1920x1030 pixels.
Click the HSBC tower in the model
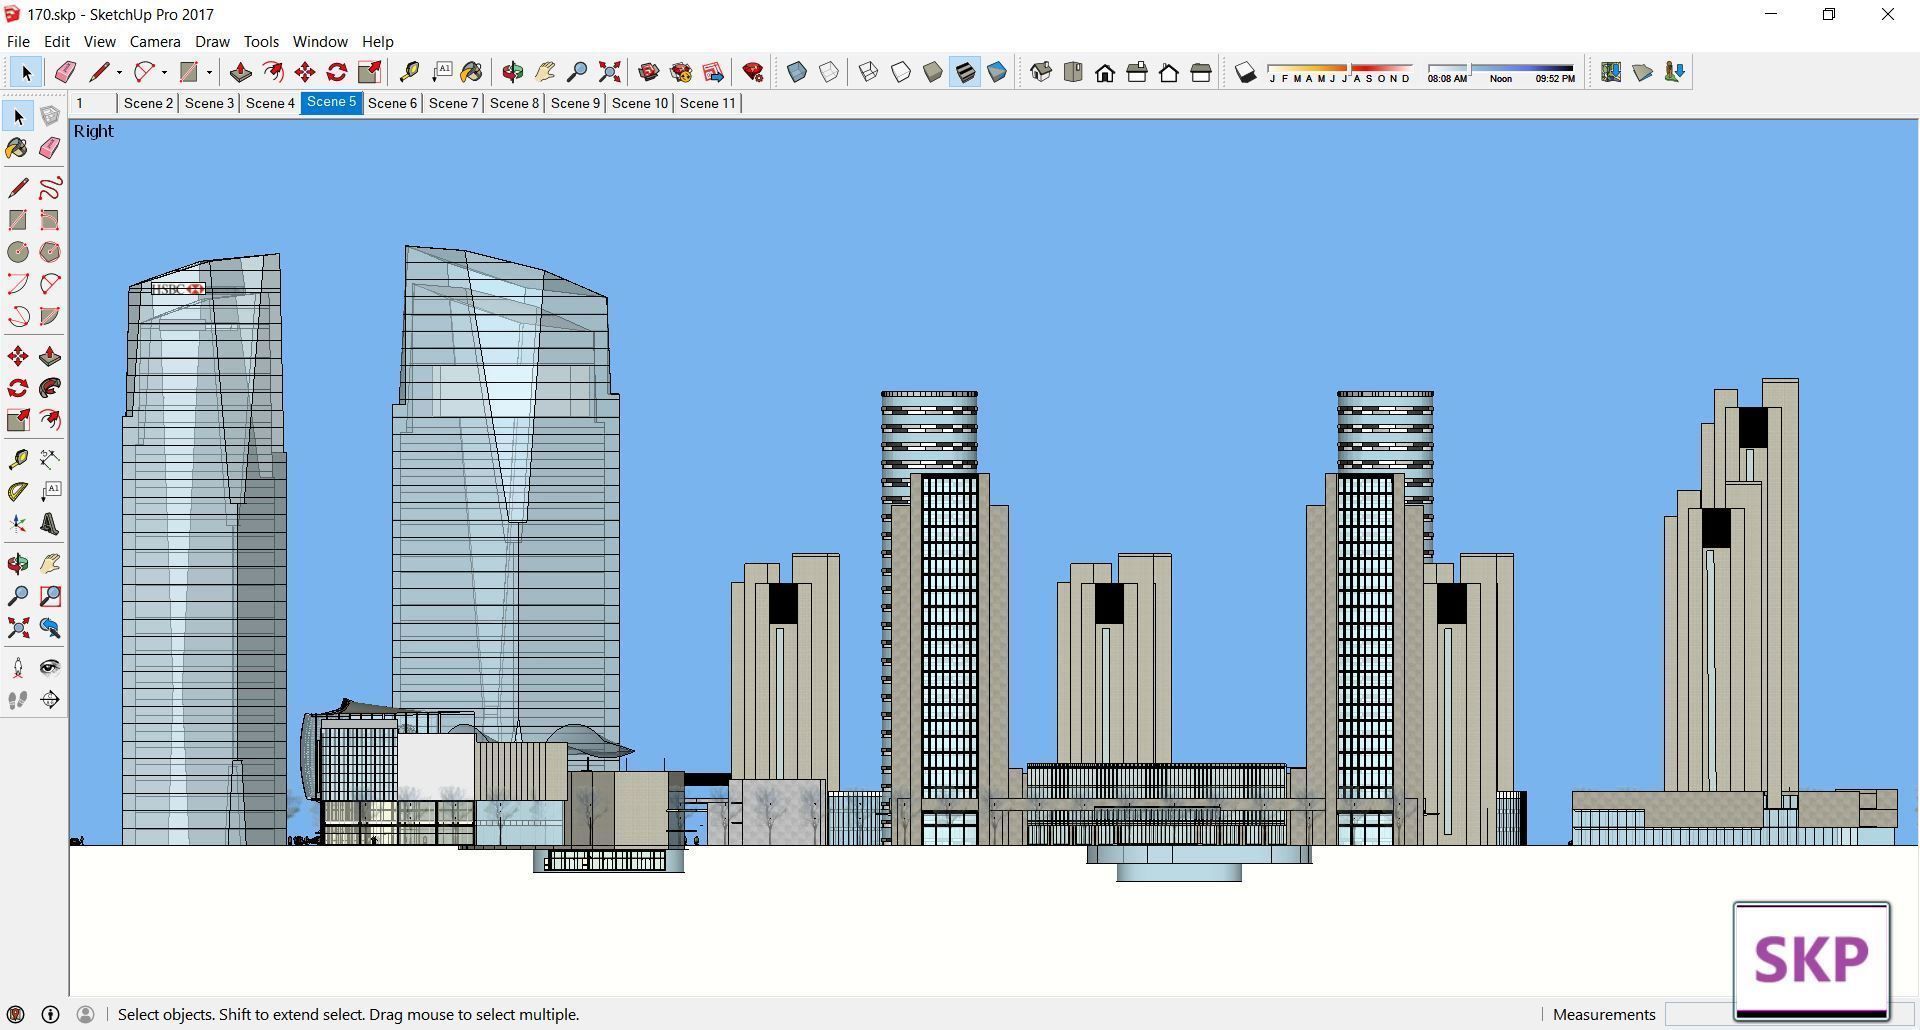tap(204, 550)
